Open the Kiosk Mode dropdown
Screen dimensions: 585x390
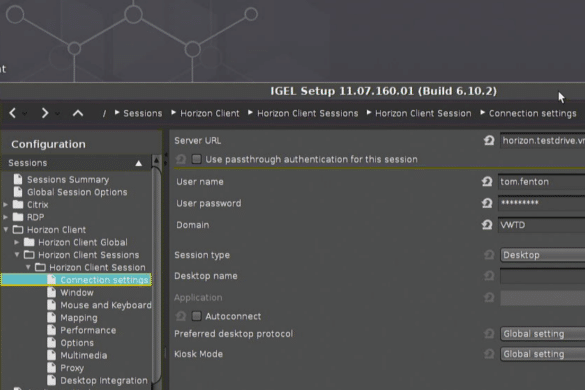coord(542,354)
